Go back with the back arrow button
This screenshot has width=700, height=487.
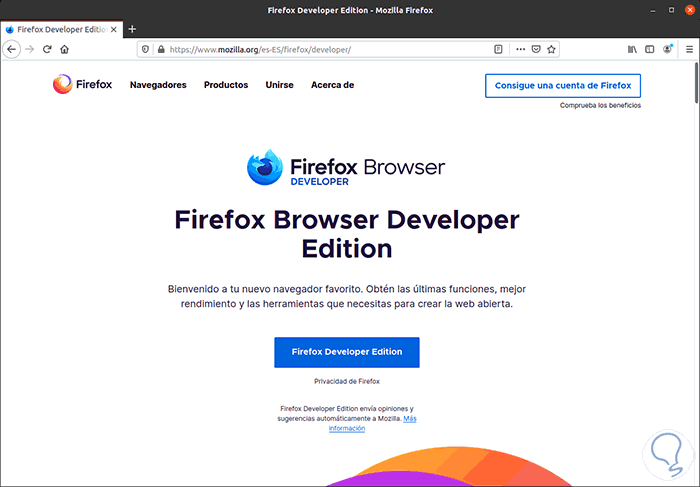[x=12, y=49]
